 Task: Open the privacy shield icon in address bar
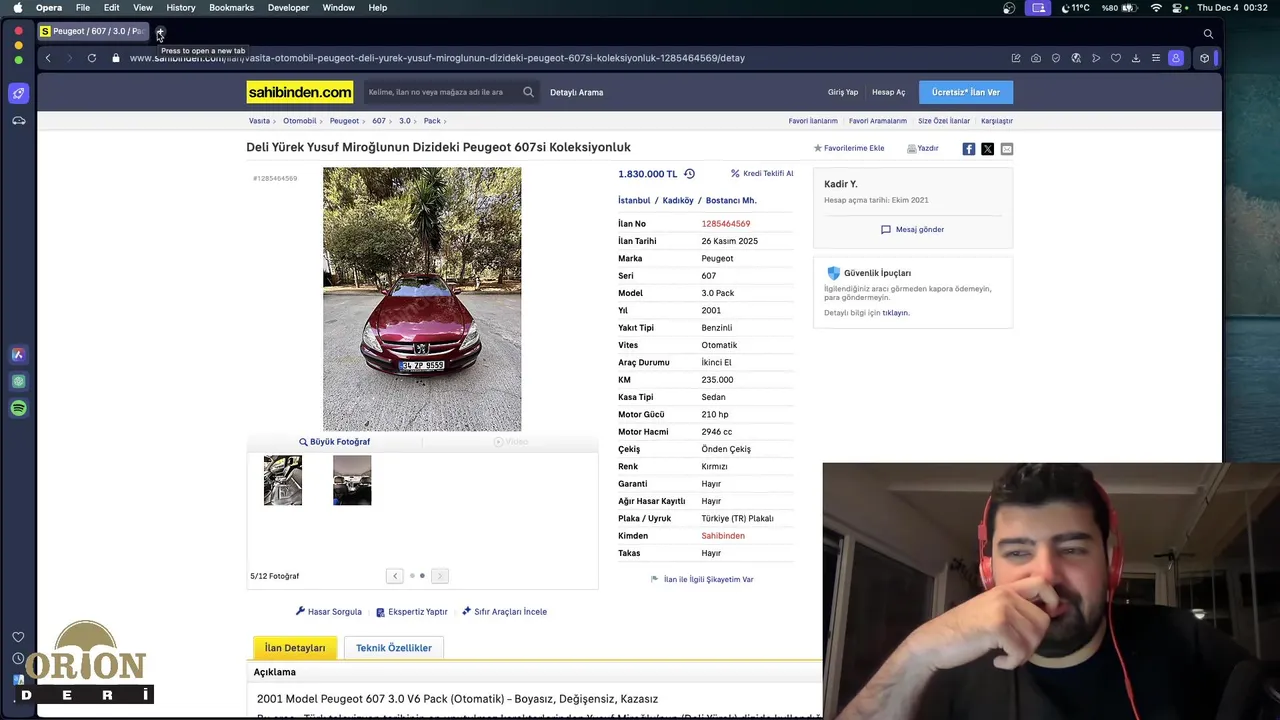pyautogui.click(x=1056, y=58)
